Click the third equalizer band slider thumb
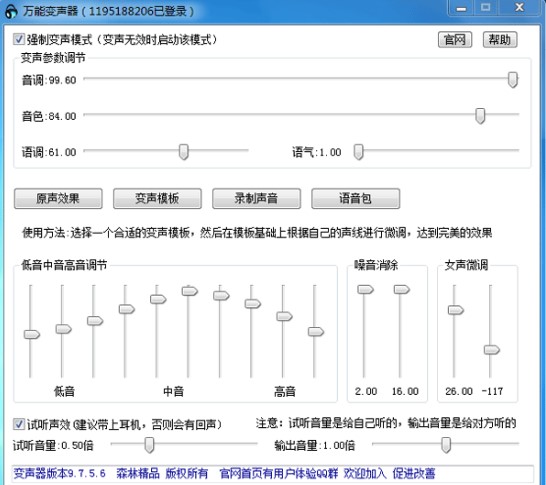This screenshot has width=546, height=485. pyautogui.click(x=95, y=321)
